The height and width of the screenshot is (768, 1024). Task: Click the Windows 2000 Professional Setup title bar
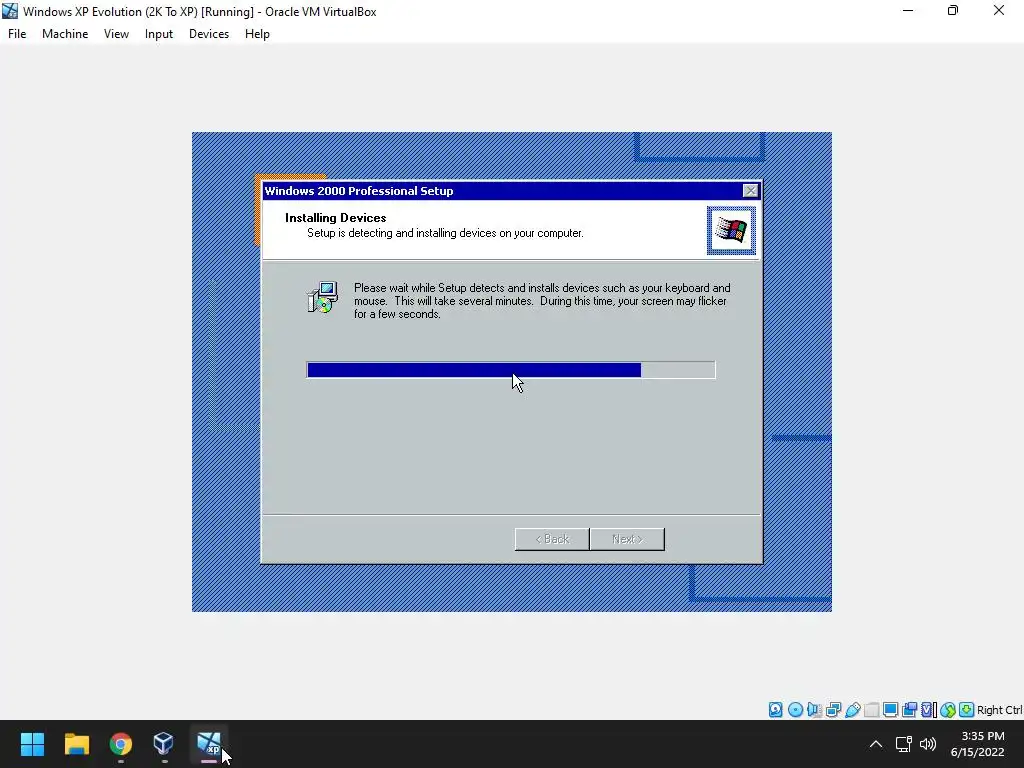tap(502, 191)
